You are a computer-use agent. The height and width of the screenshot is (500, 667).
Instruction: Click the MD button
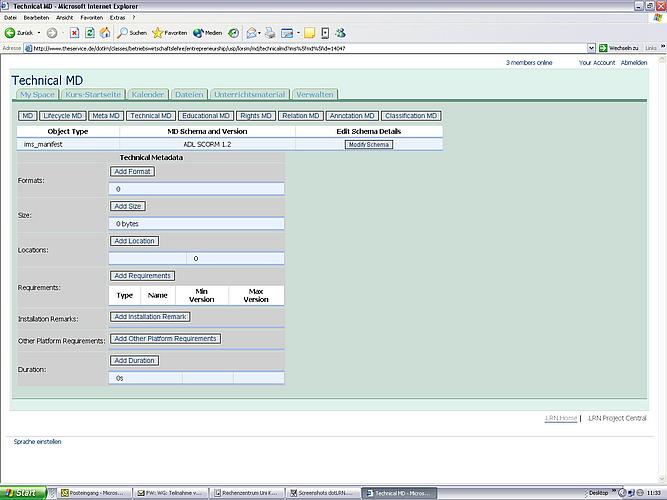tap(28, 116)
